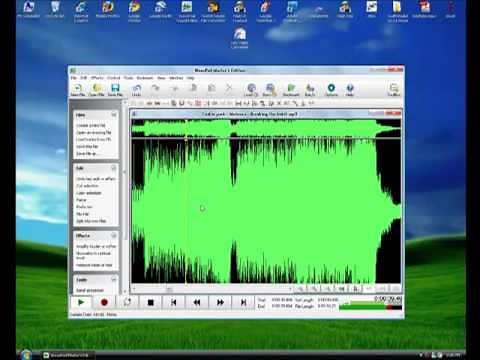480x360 pixels.
Task: Click 'Undo last edit or effect' link
Action: (x=96, y=179)
